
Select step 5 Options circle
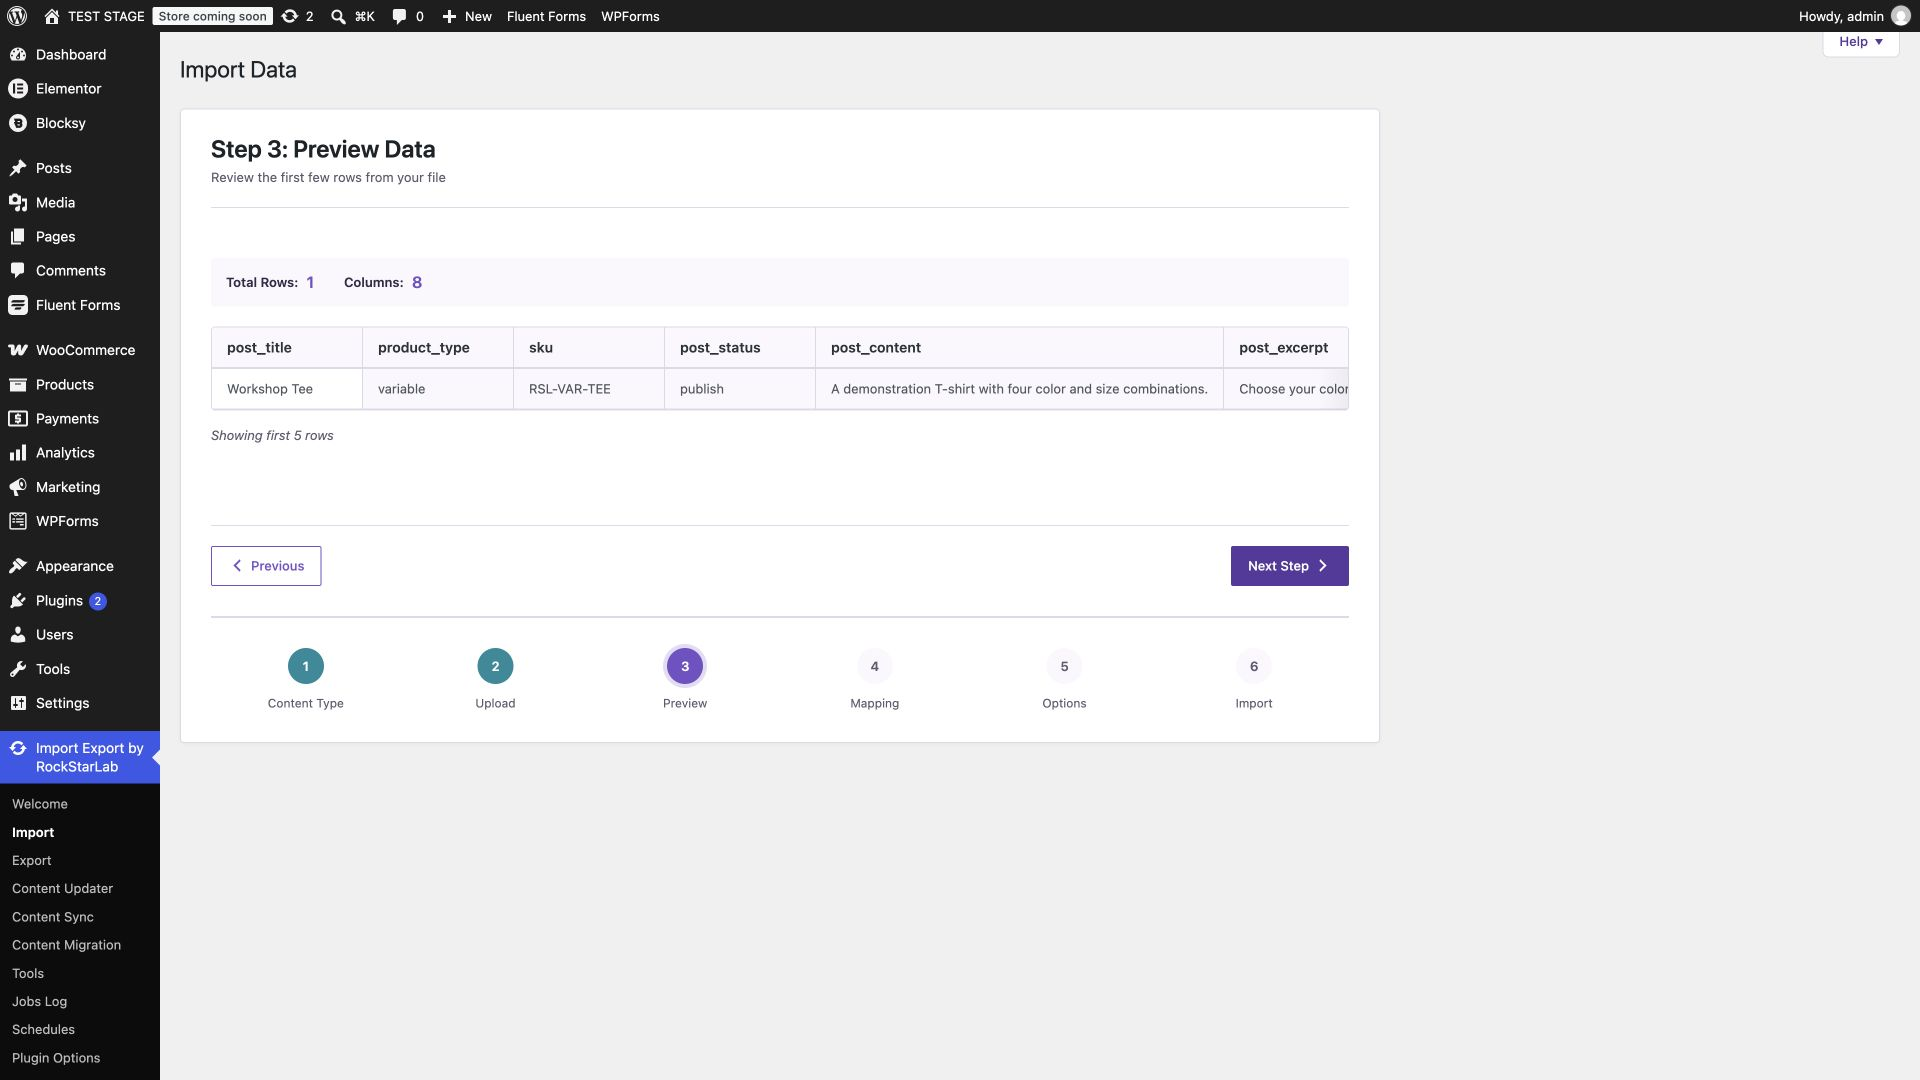pyautogui.click(x=1064, y=666)
